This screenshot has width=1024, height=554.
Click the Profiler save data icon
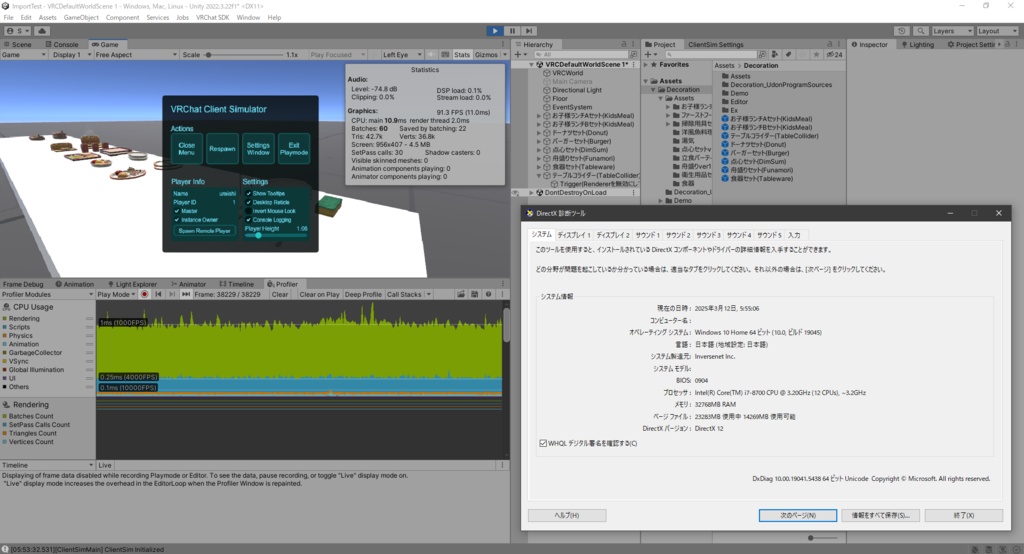click(x=475, y=295)
